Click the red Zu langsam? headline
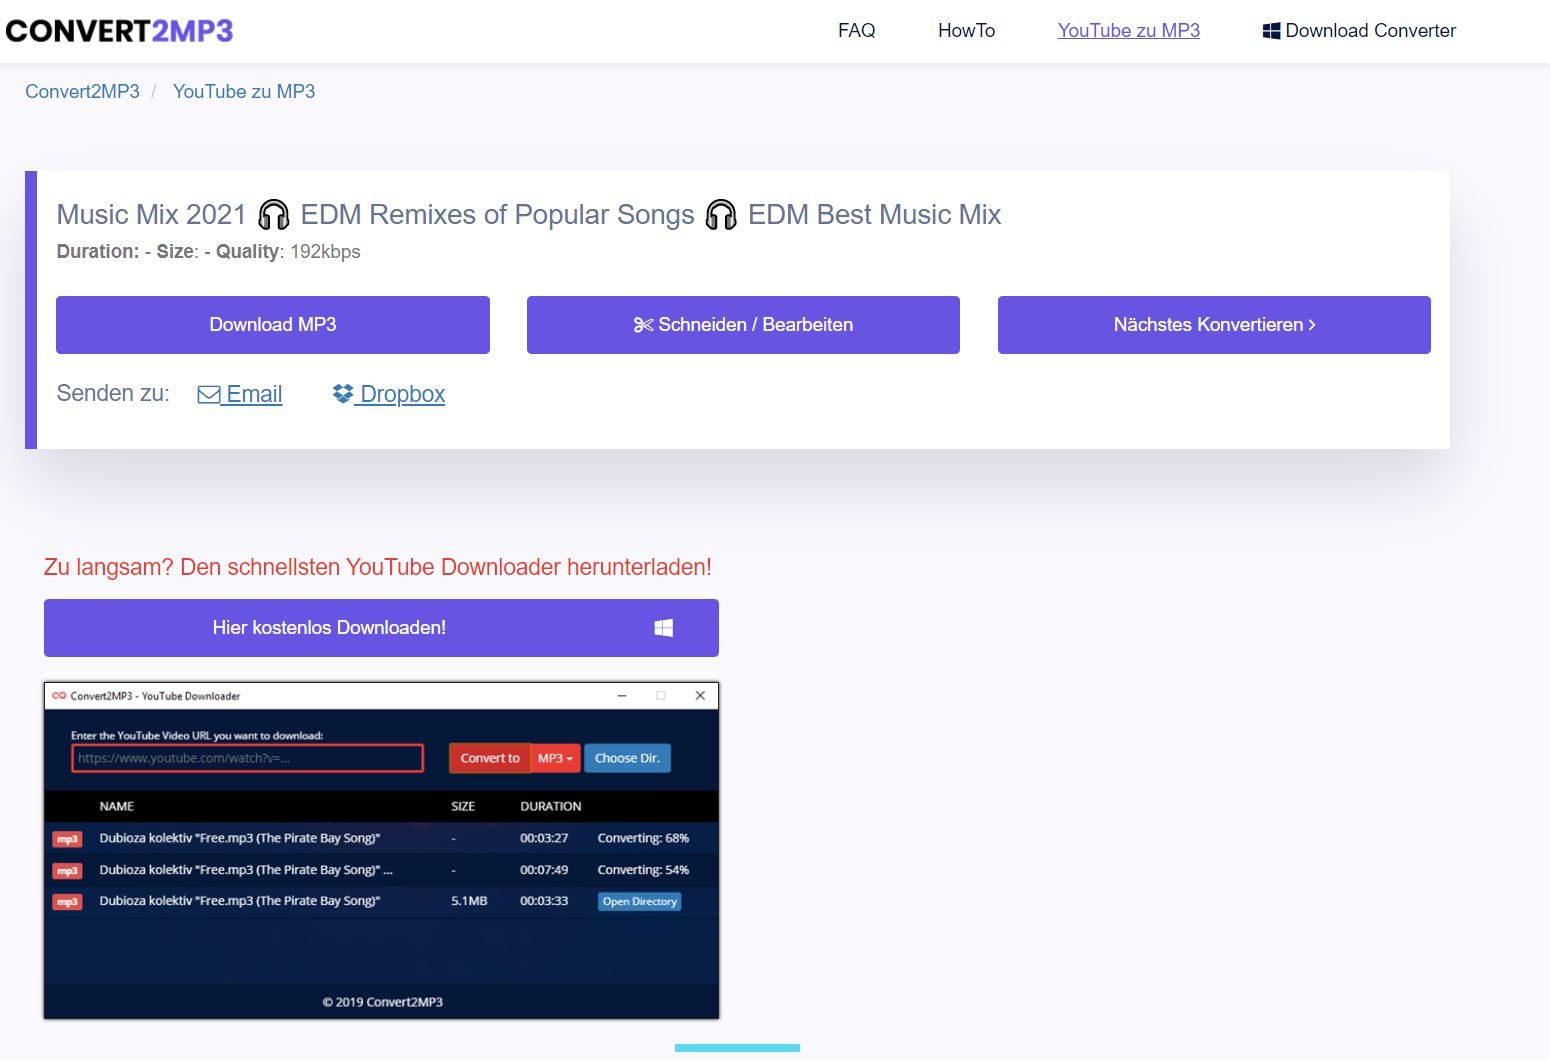The width and height of the screenshot is (1550, 1060). [x=378, y=568]
